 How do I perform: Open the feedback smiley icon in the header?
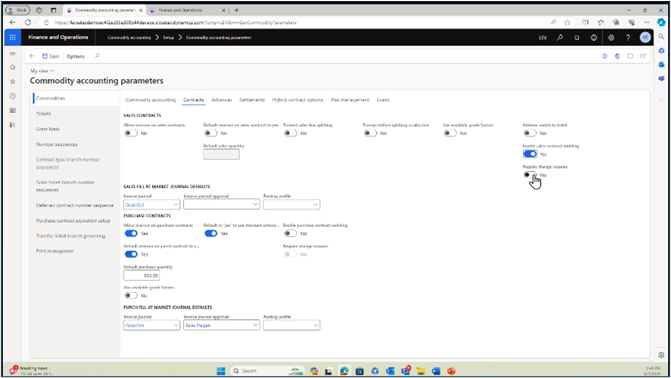594,38
